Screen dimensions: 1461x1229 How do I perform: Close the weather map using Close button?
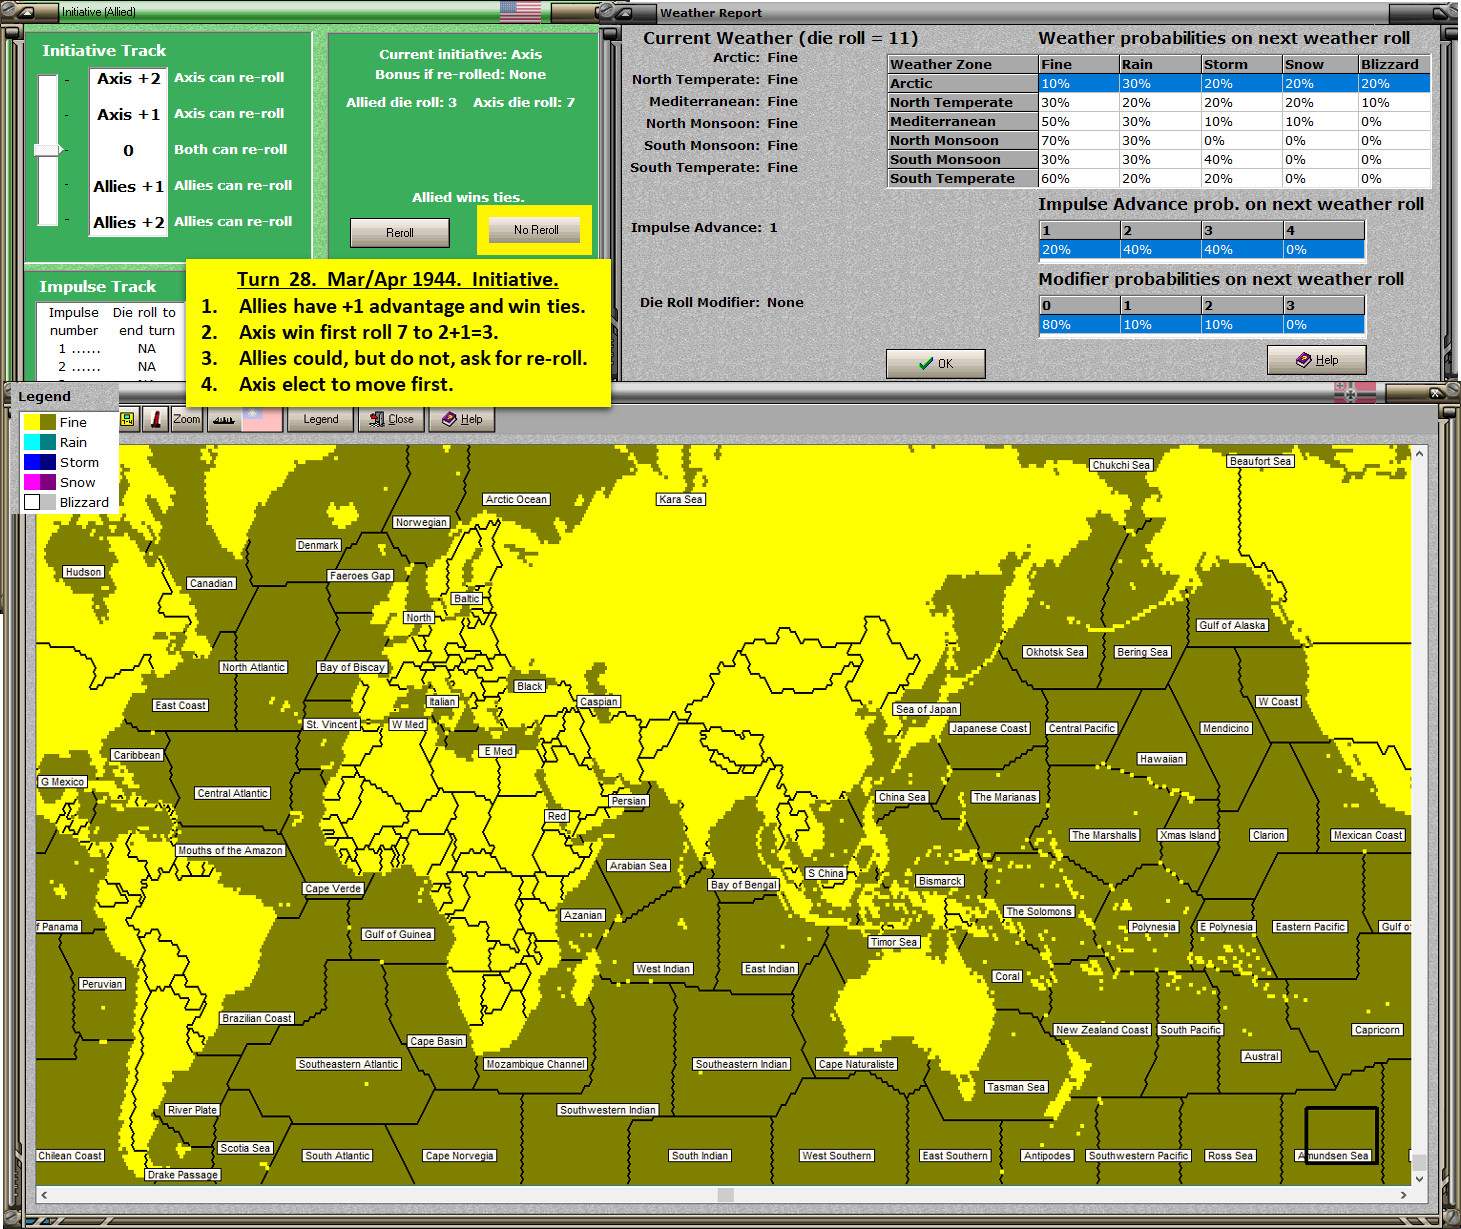tap(391, 419)
